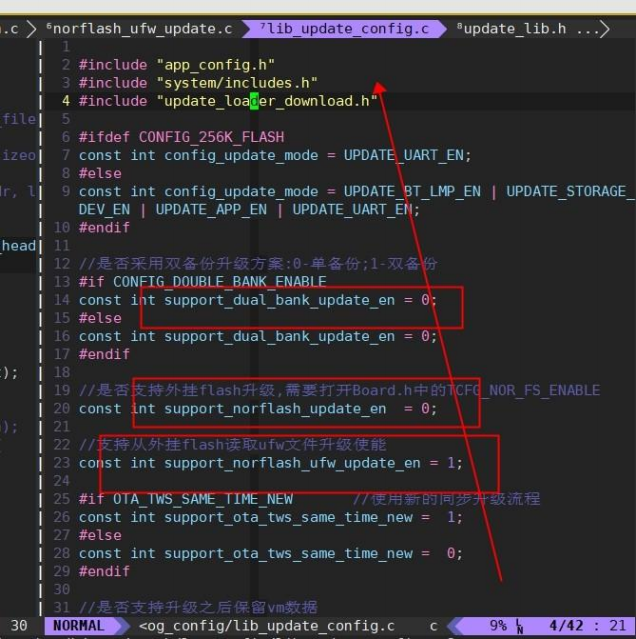Click 'head' text in the left split pane
Image resolution: width=636 pixels, height=639 pixels.
[18, 246]
